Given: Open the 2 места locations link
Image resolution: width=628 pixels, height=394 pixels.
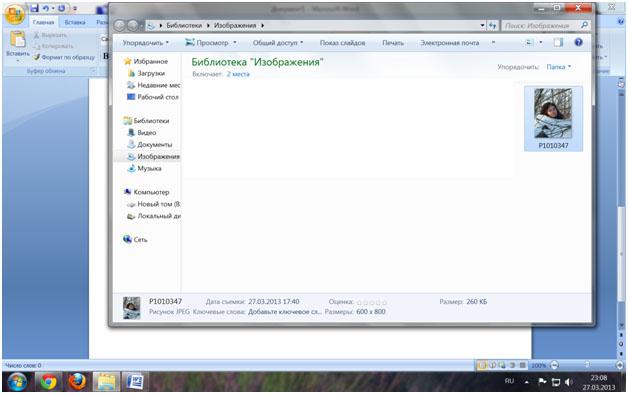Looking at the screenshot, I should point(238,74).
